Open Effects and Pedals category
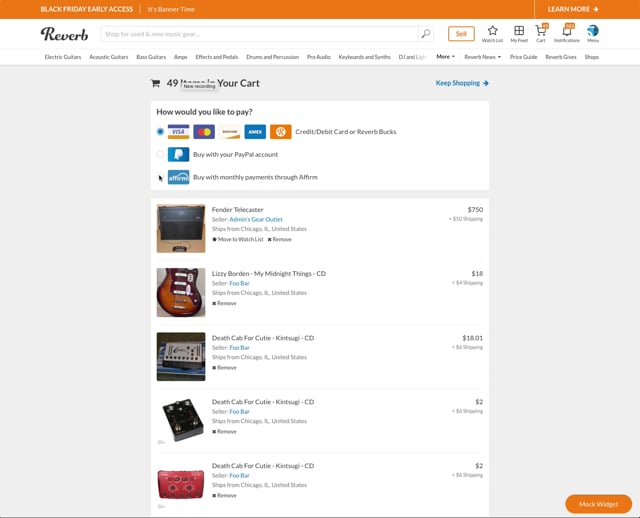 (217, 57)
